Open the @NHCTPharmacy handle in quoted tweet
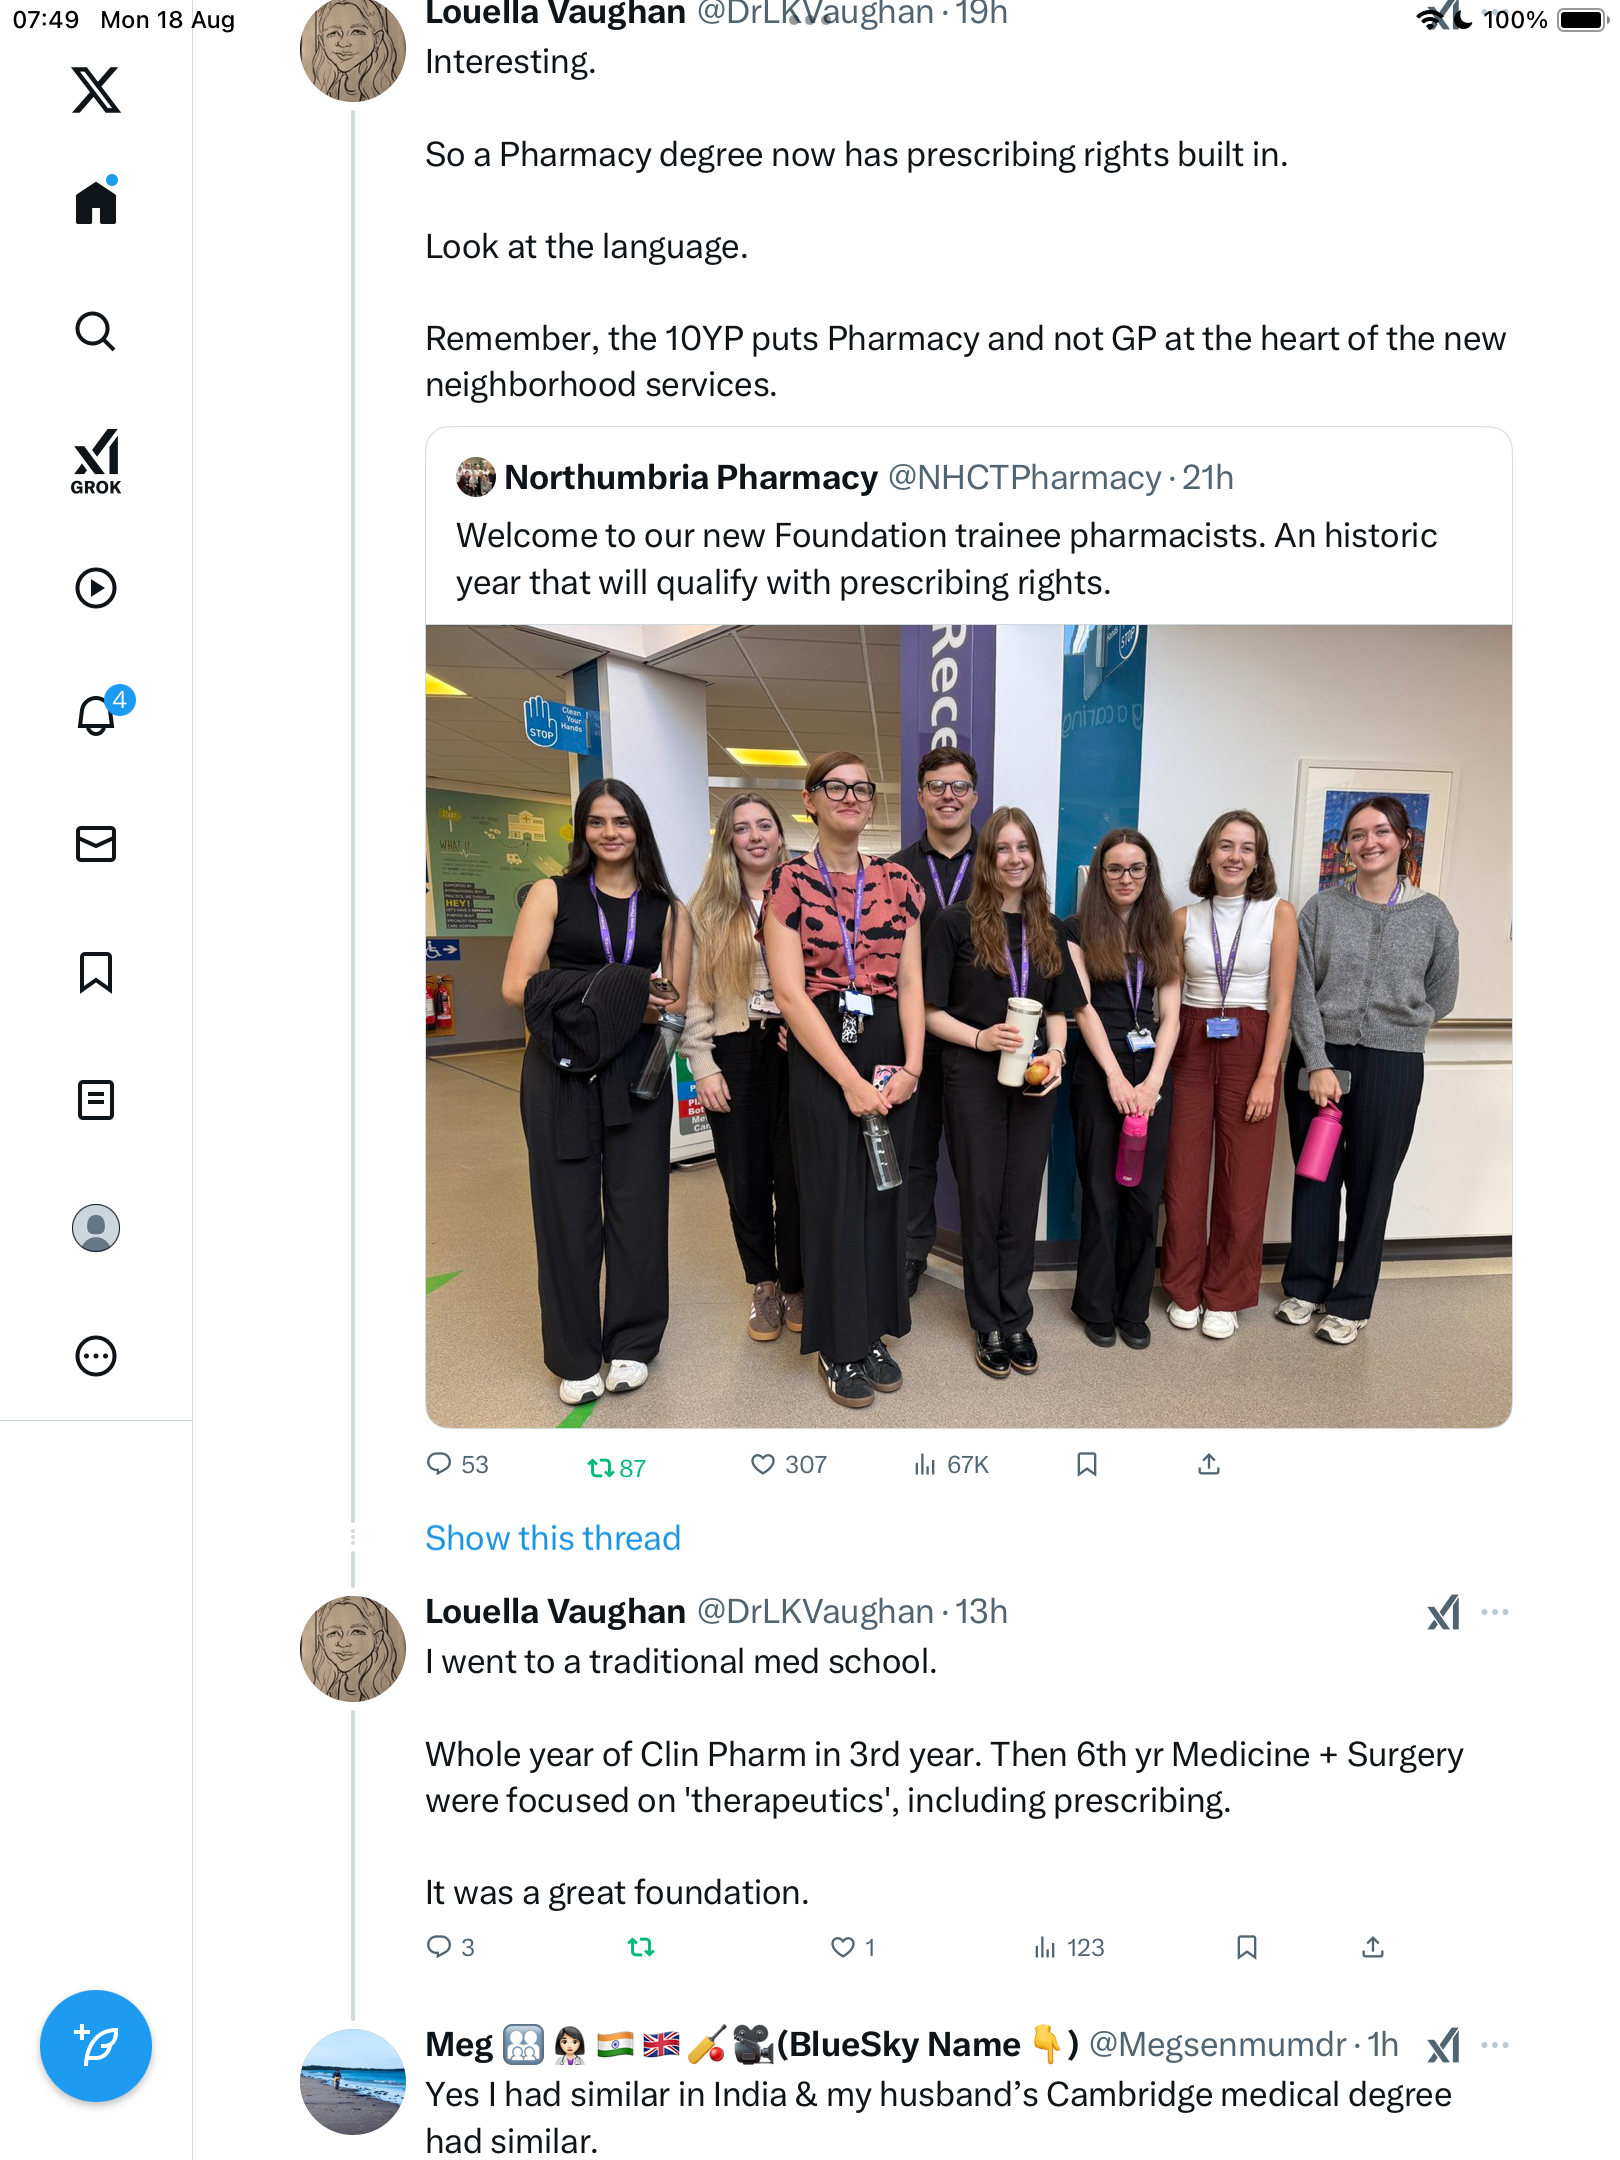This screenshot has width=1620, height=2160. click(1024, 478)
